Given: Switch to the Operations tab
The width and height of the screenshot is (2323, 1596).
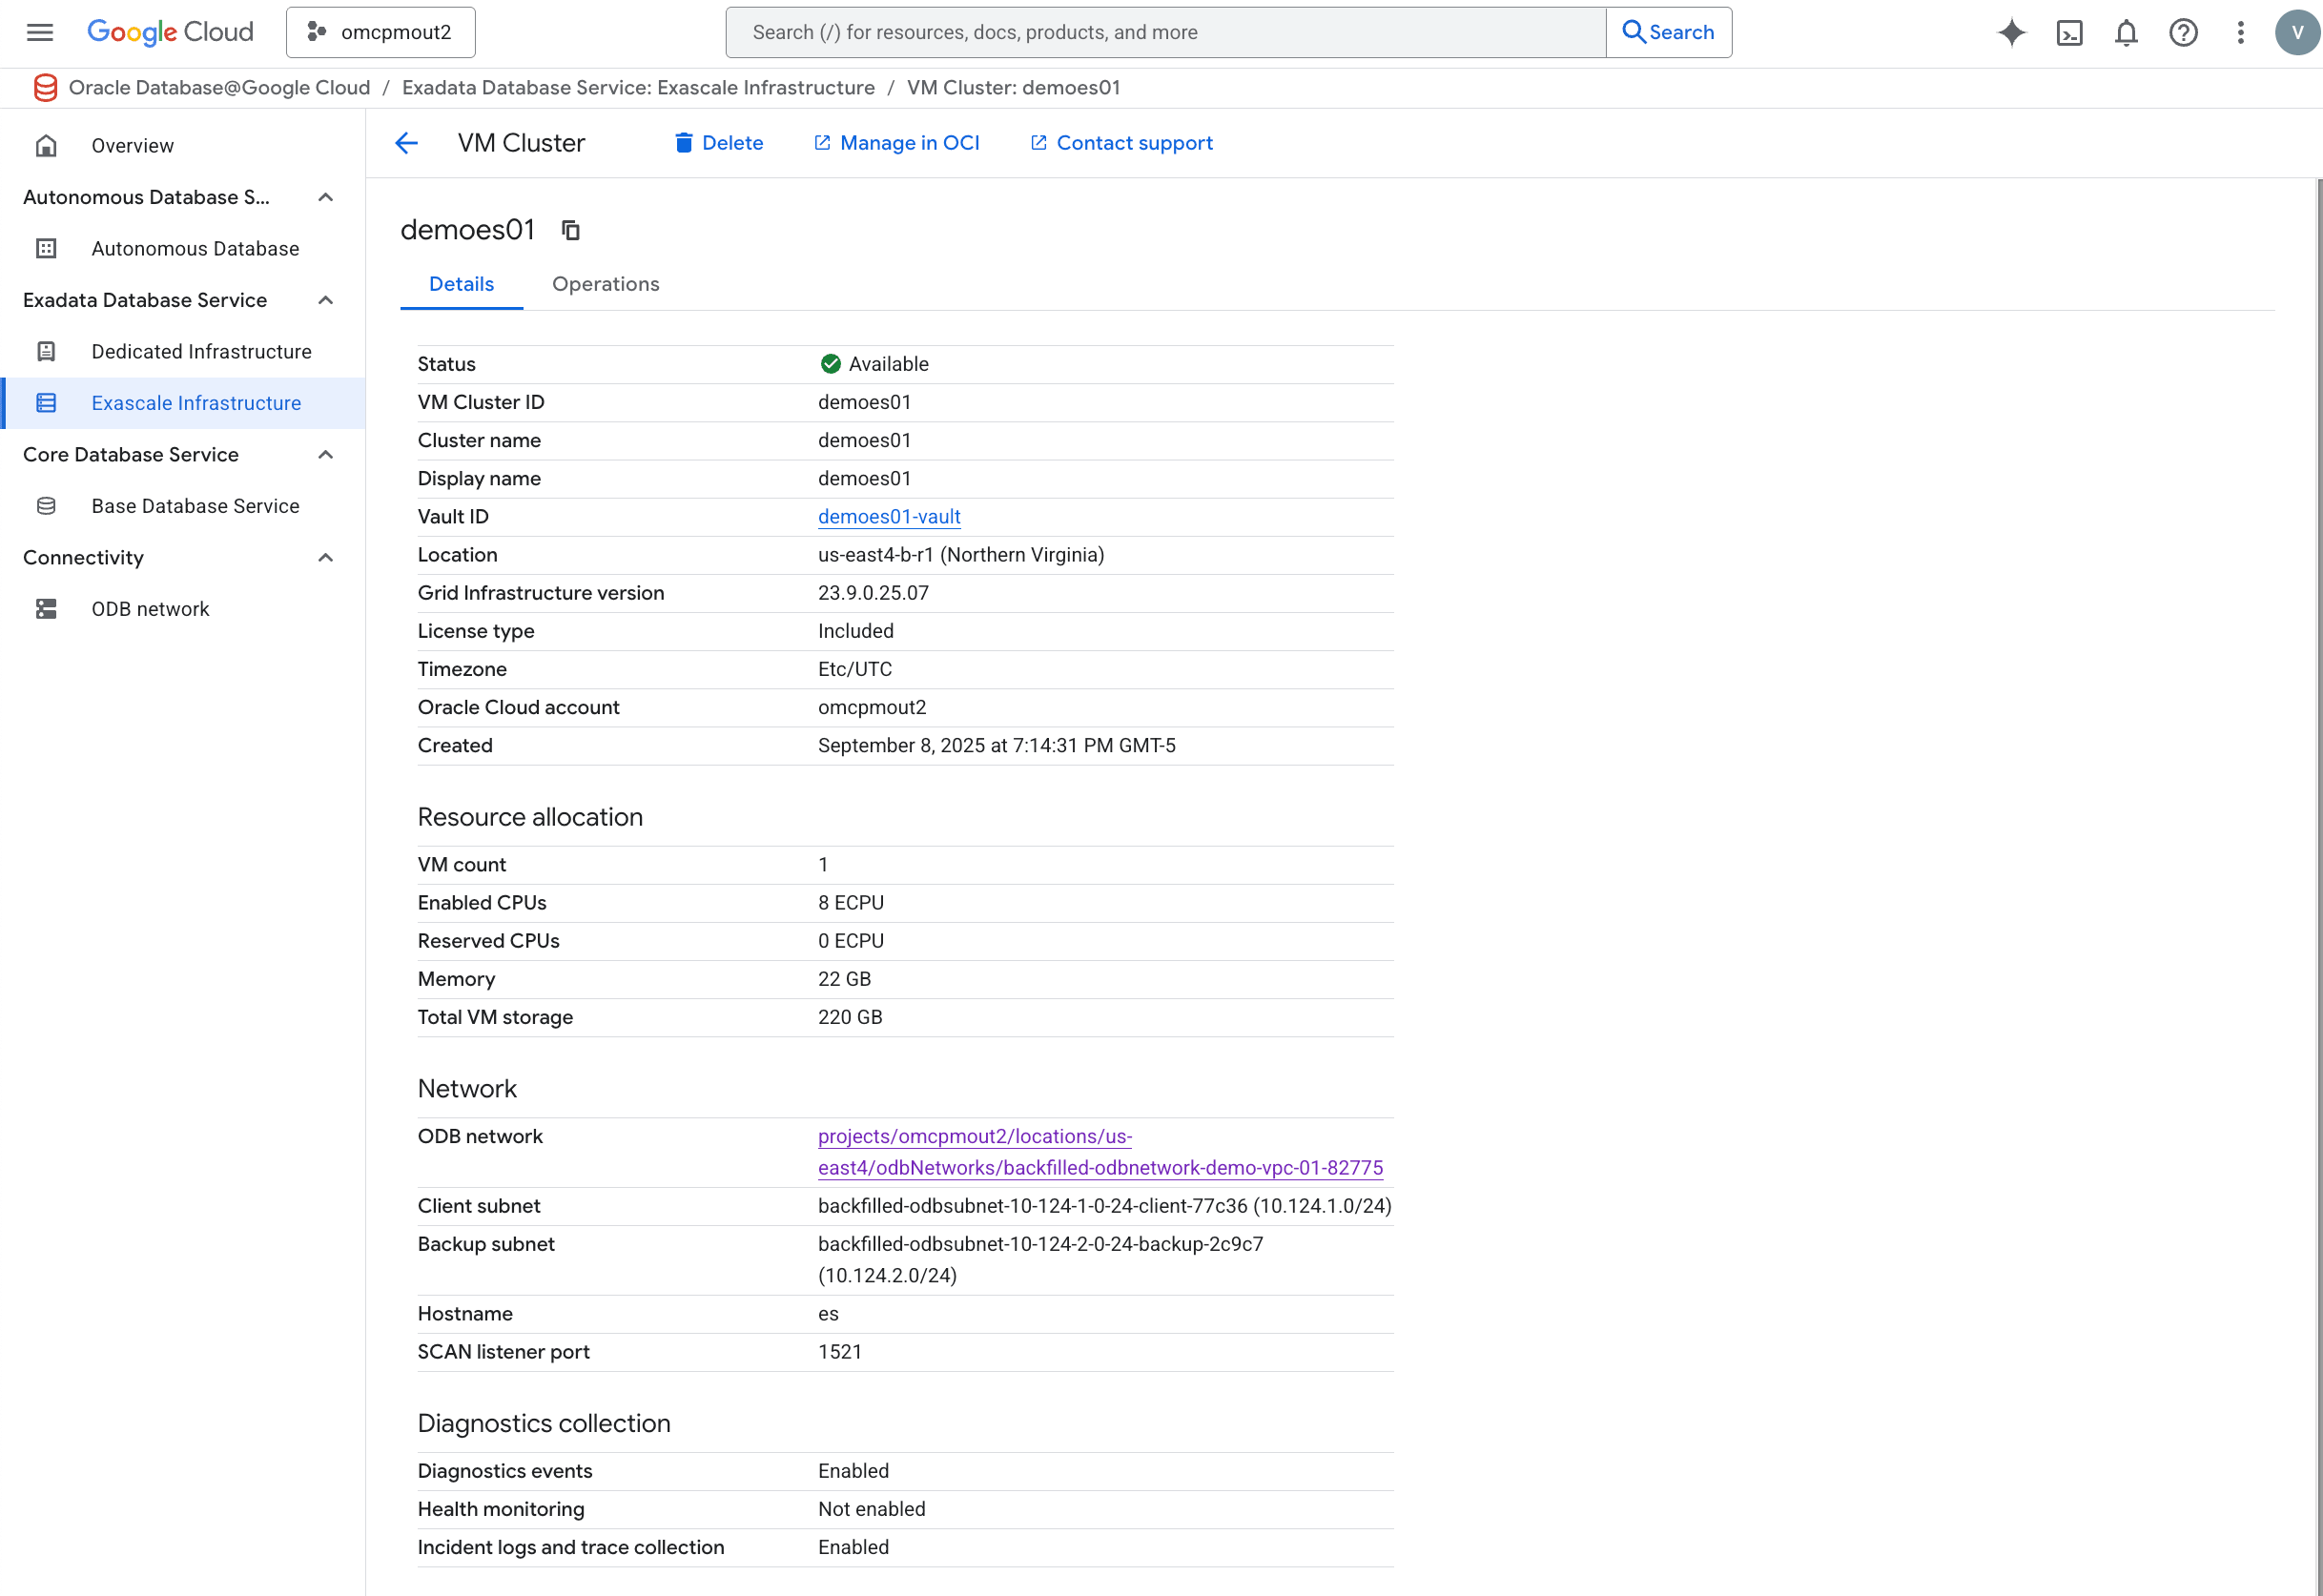Looking at the screenshot, I should (x=605, y=284).
